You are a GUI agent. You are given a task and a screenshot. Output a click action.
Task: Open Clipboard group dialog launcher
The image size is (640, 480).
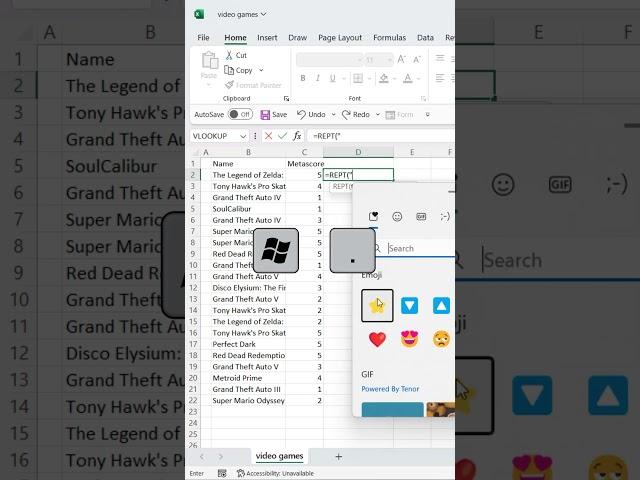coord(286,98)
